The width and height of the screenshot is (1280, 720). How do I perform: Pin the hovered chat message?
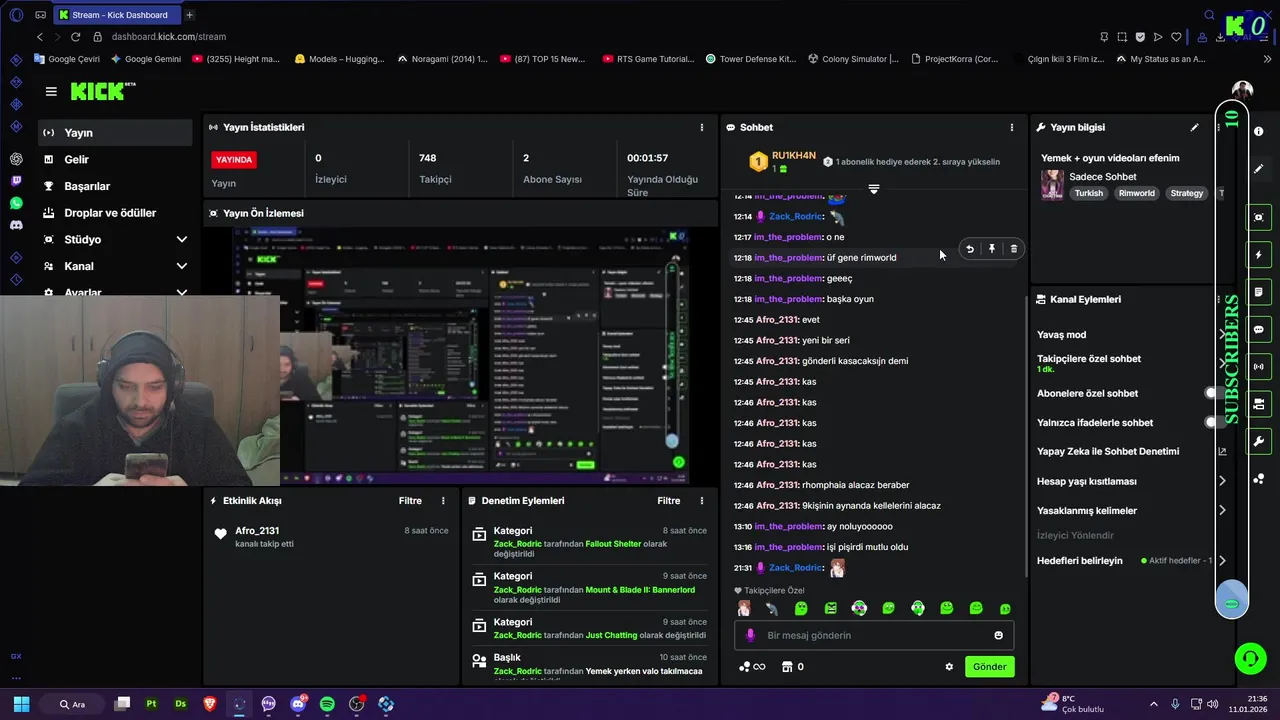point(991,249)
